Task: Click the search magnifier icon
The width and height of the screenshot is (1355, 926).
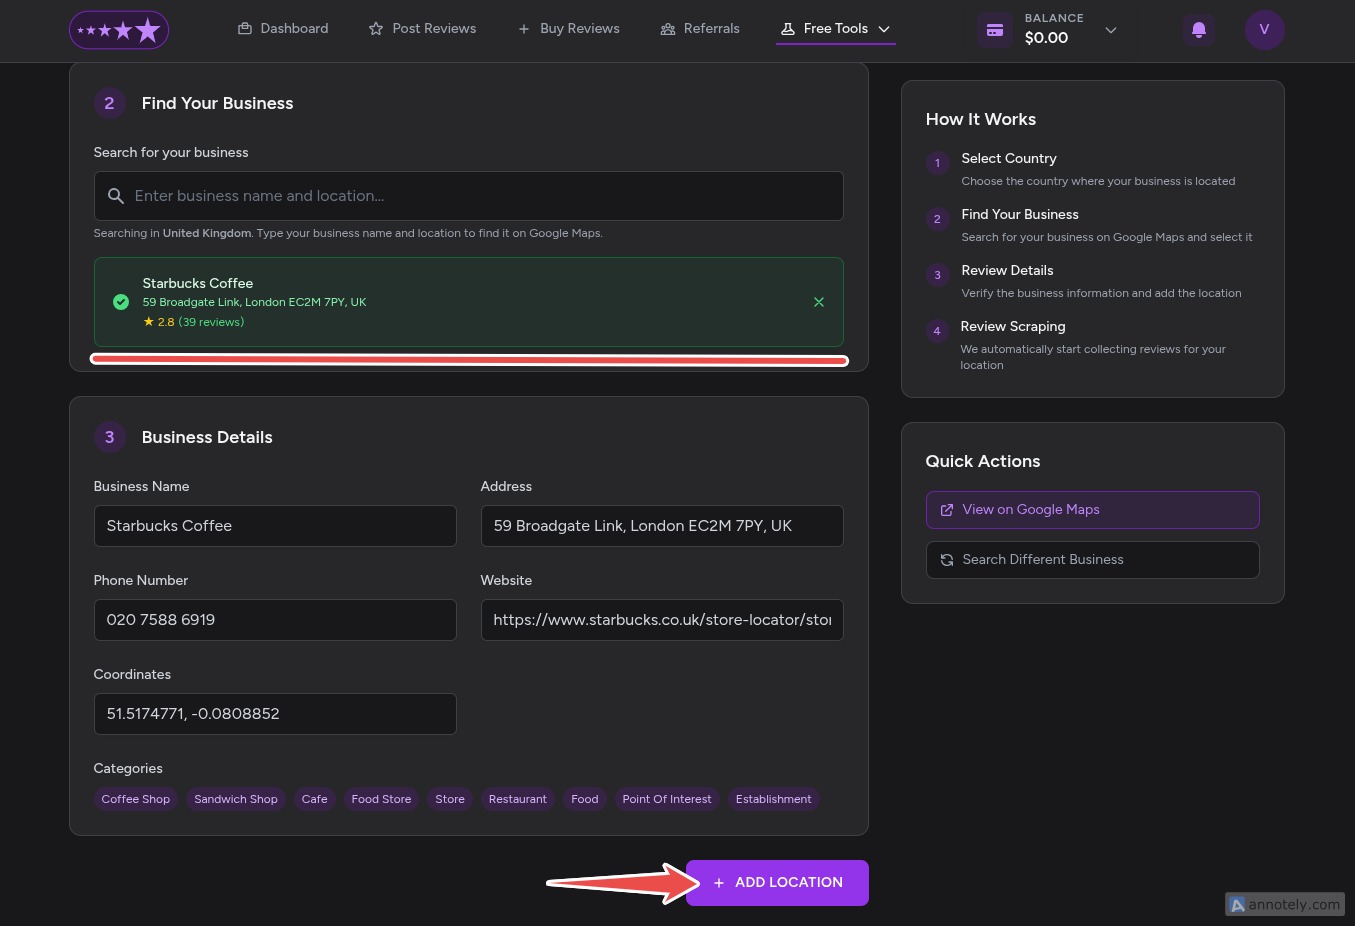Action: pos(116,196)
